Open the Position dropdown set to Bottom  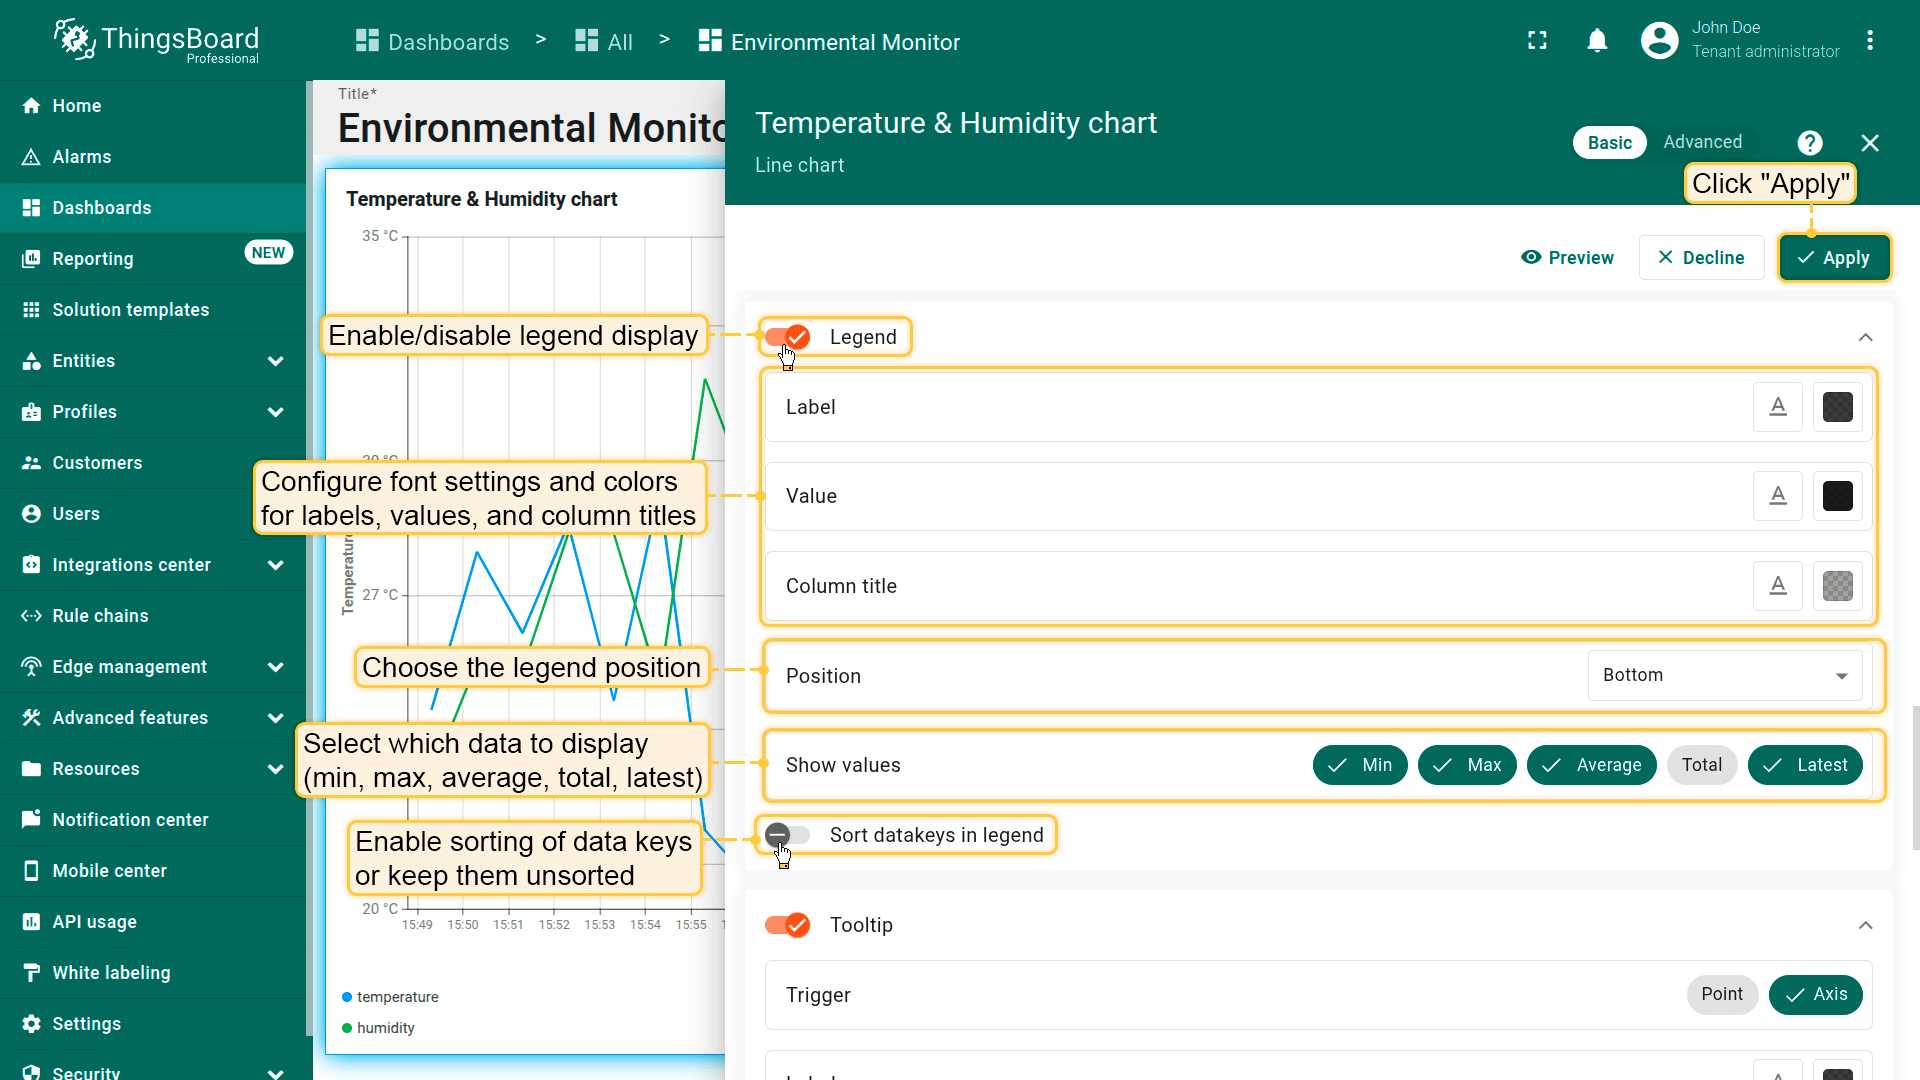pyautogui.click(x=1724, y=676)
